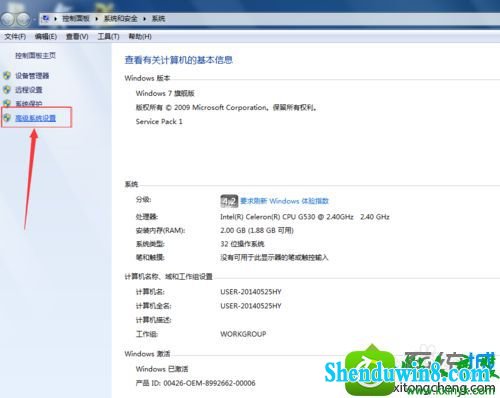Click the 工作组 label
The image size is (500, 398).
[x=147, y=334]
